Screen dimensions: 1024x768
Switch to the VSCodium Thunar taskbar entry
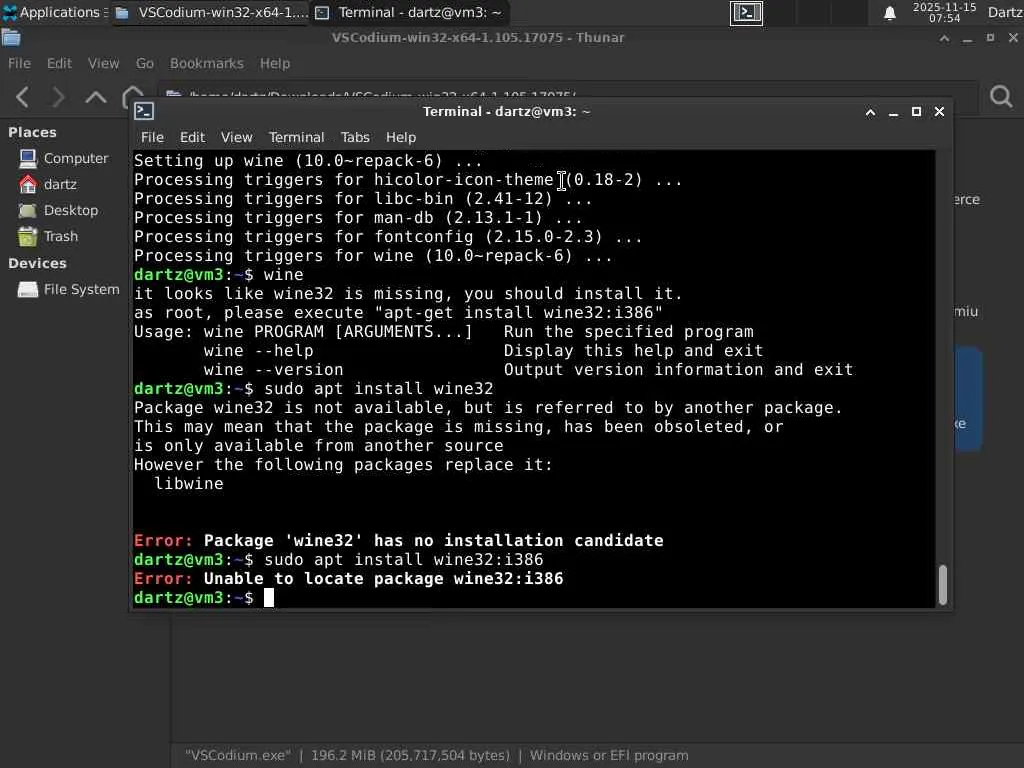pyautogui.click(x=211, y=12)
